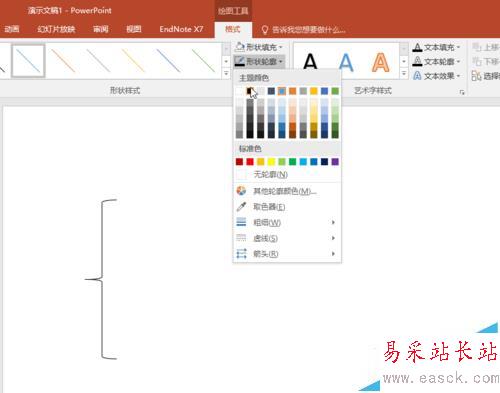Pick dark navy standard color swatch
The width and height of the screenshot is (500, 393).
[325, 162]
